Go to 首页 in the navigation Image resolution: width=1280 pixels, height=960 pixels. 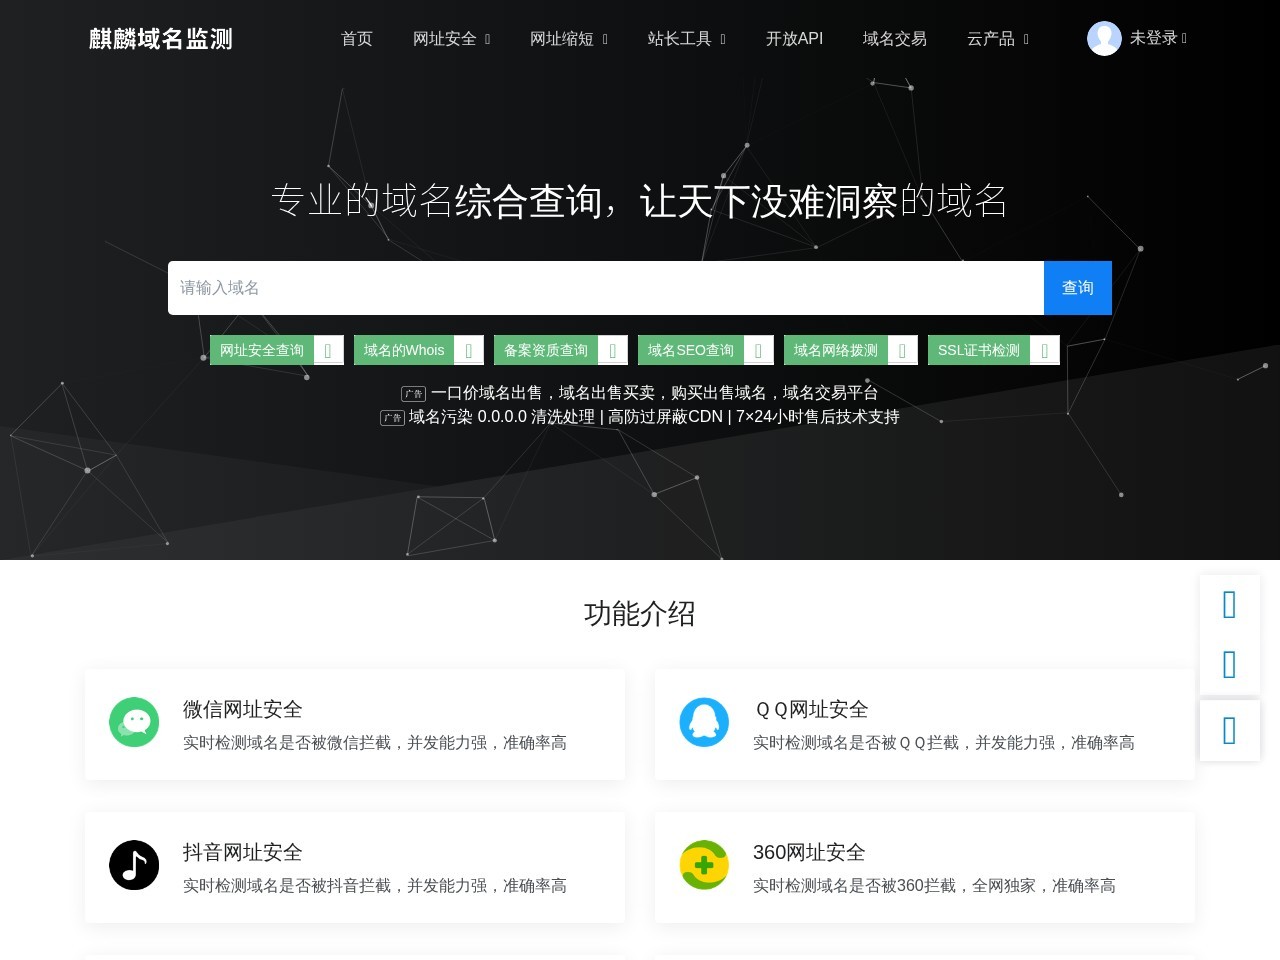[x=357, y=39]
